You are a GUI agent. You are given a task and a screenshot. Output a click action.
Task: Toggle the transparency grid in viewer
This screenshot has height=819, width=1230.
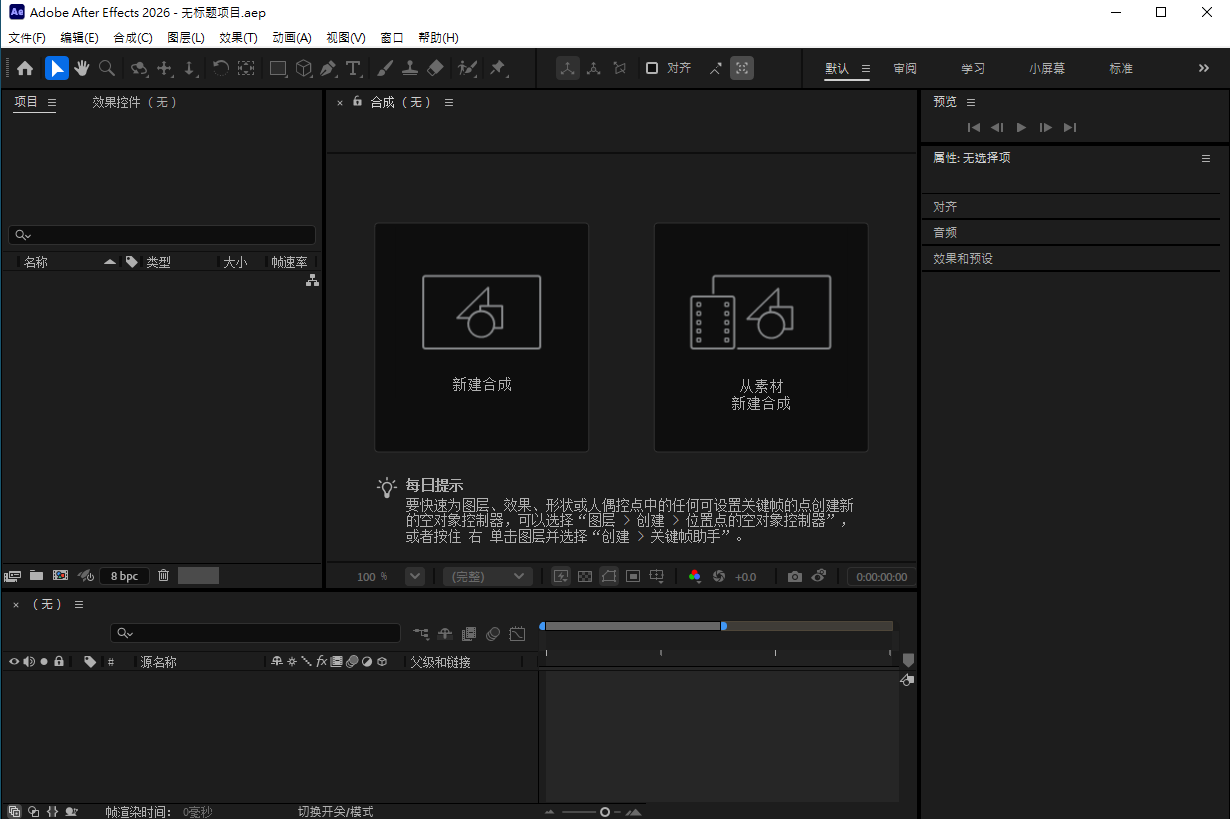tap(585, 577)
